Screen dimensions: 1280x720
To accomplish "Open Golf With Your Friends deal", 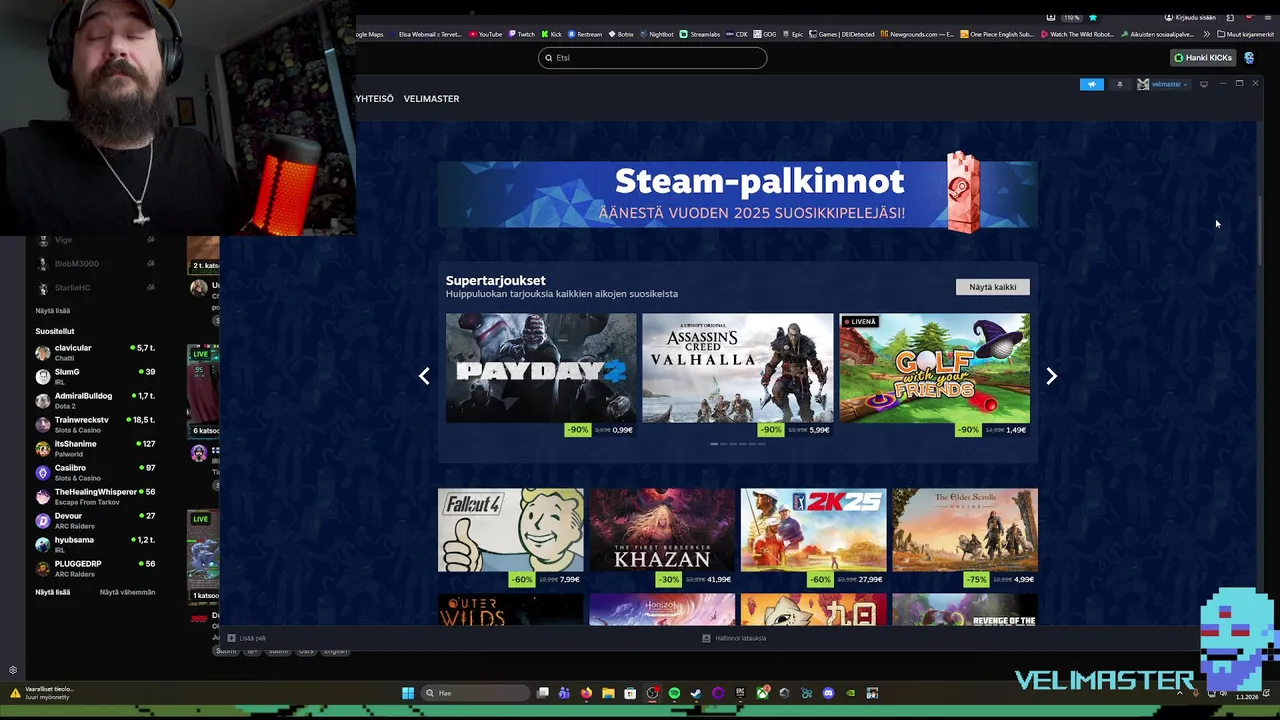I will pos(934,375).
